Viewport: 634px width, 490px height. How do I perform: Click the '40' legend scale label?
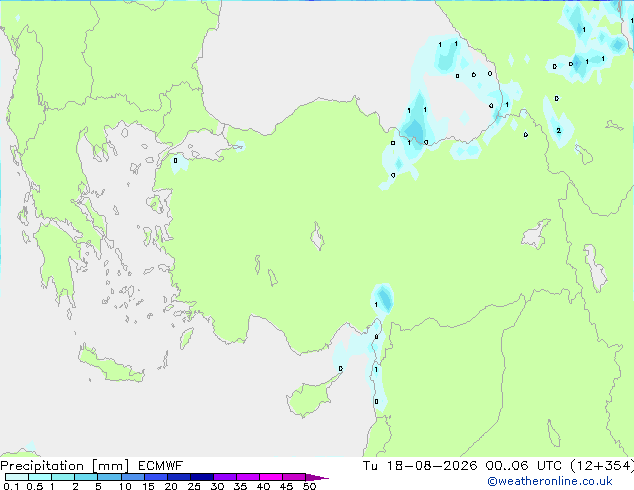[263, 486]
